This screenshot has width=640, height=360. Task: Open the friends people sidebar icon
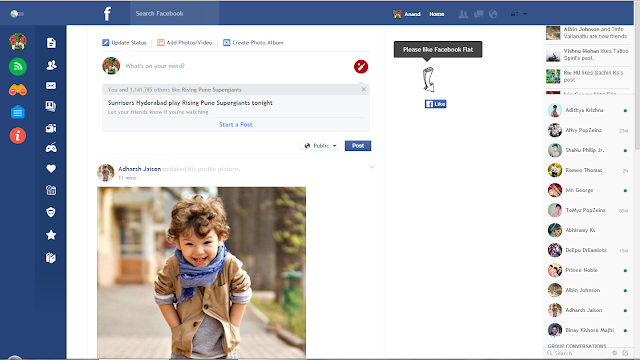[51, 65]
